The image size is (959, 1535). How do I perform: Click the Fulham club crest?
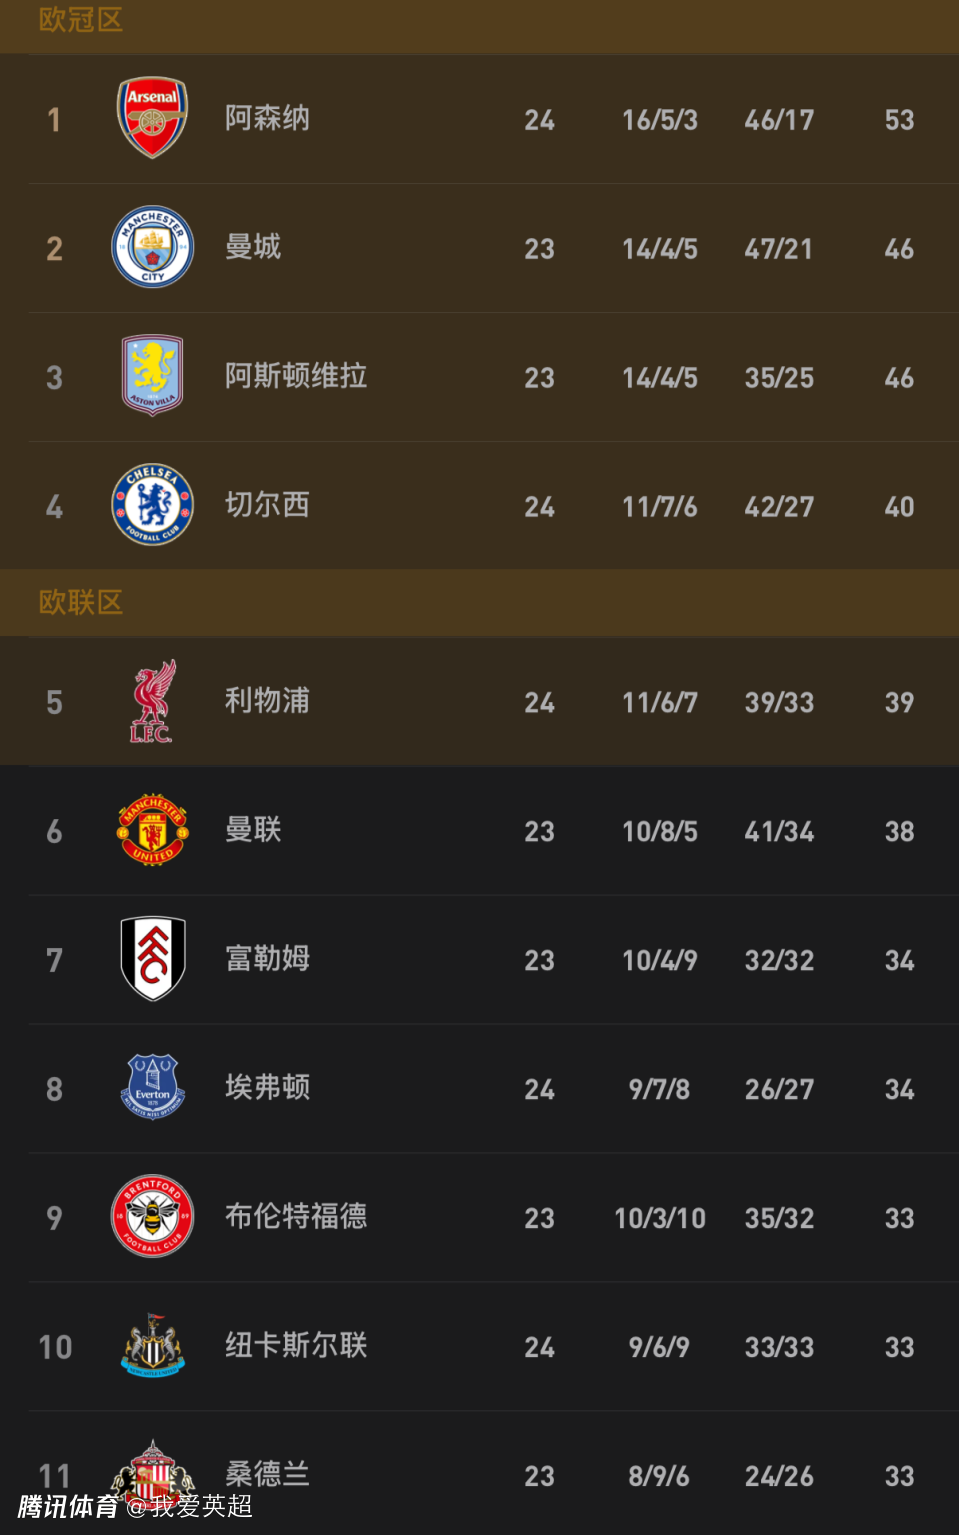[152, 959]
